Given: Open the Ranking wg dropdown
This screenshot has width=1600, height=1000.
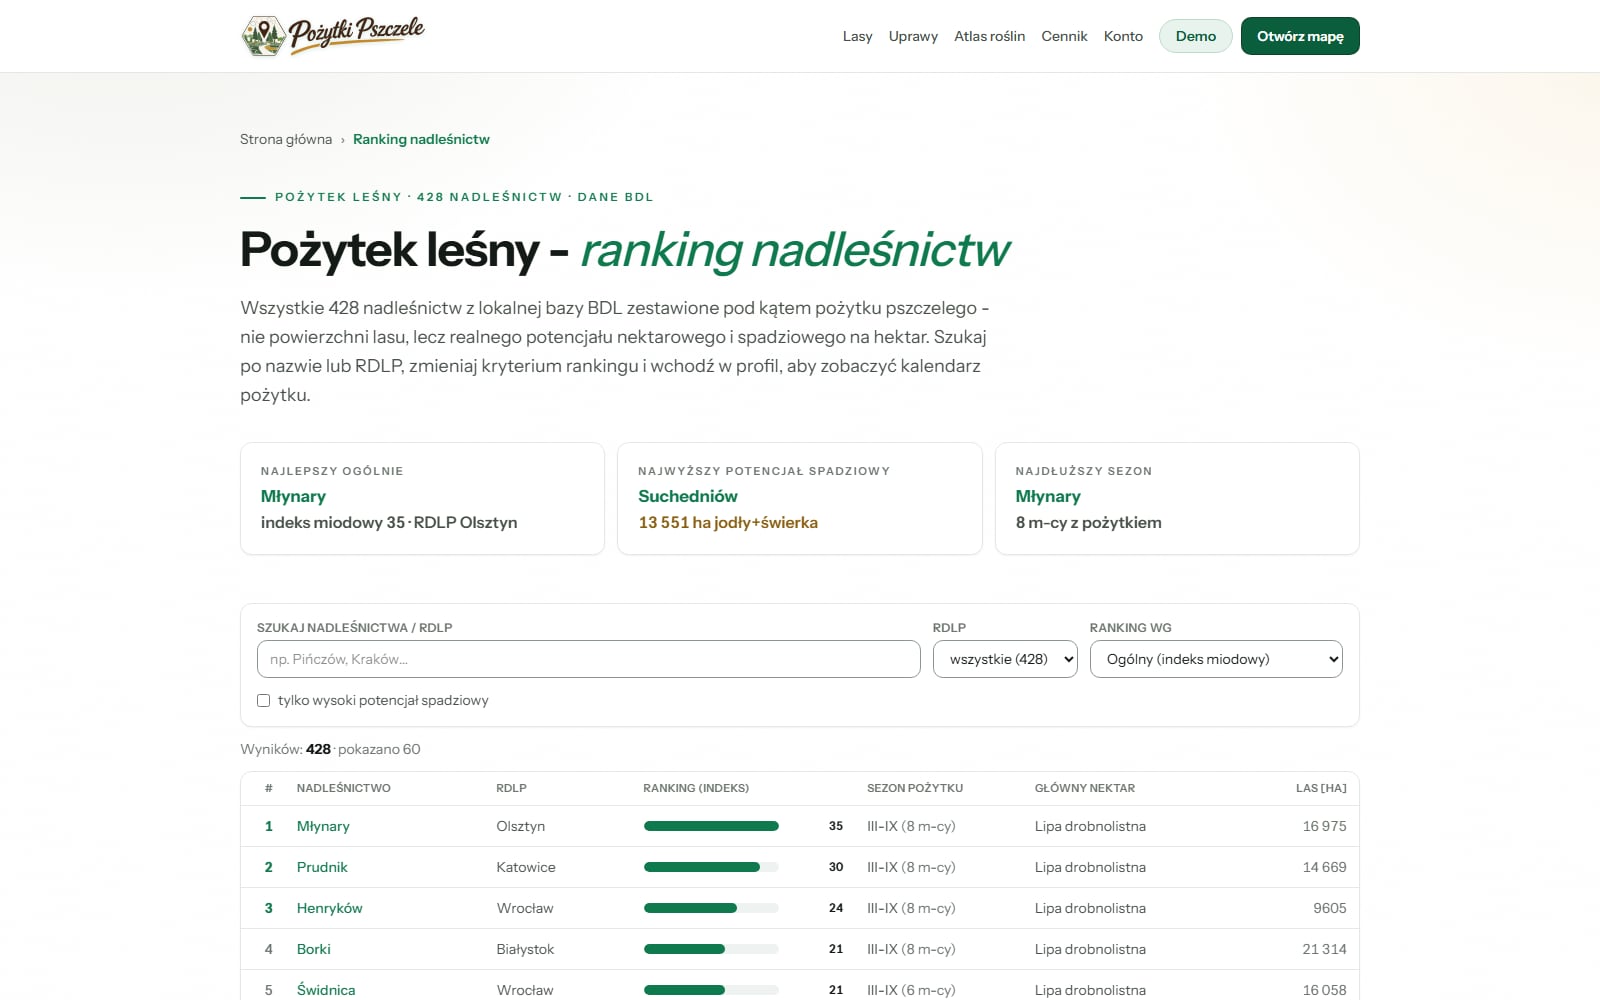Looking at the screenshot, I should pos(1216,659).
